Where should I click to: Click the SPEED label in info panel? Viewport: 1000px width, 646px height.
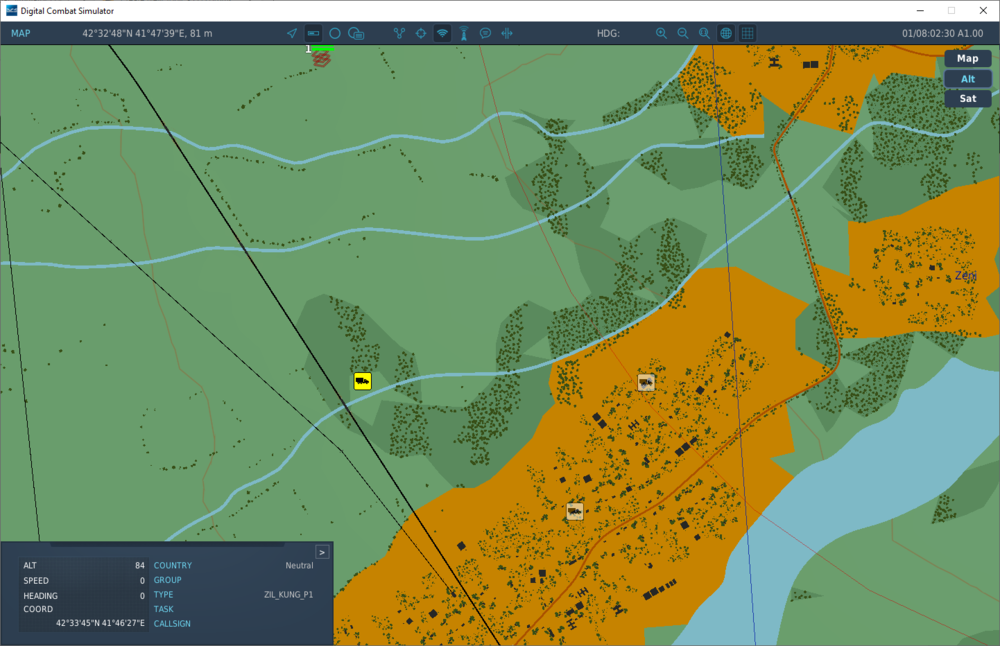(36, 580)
